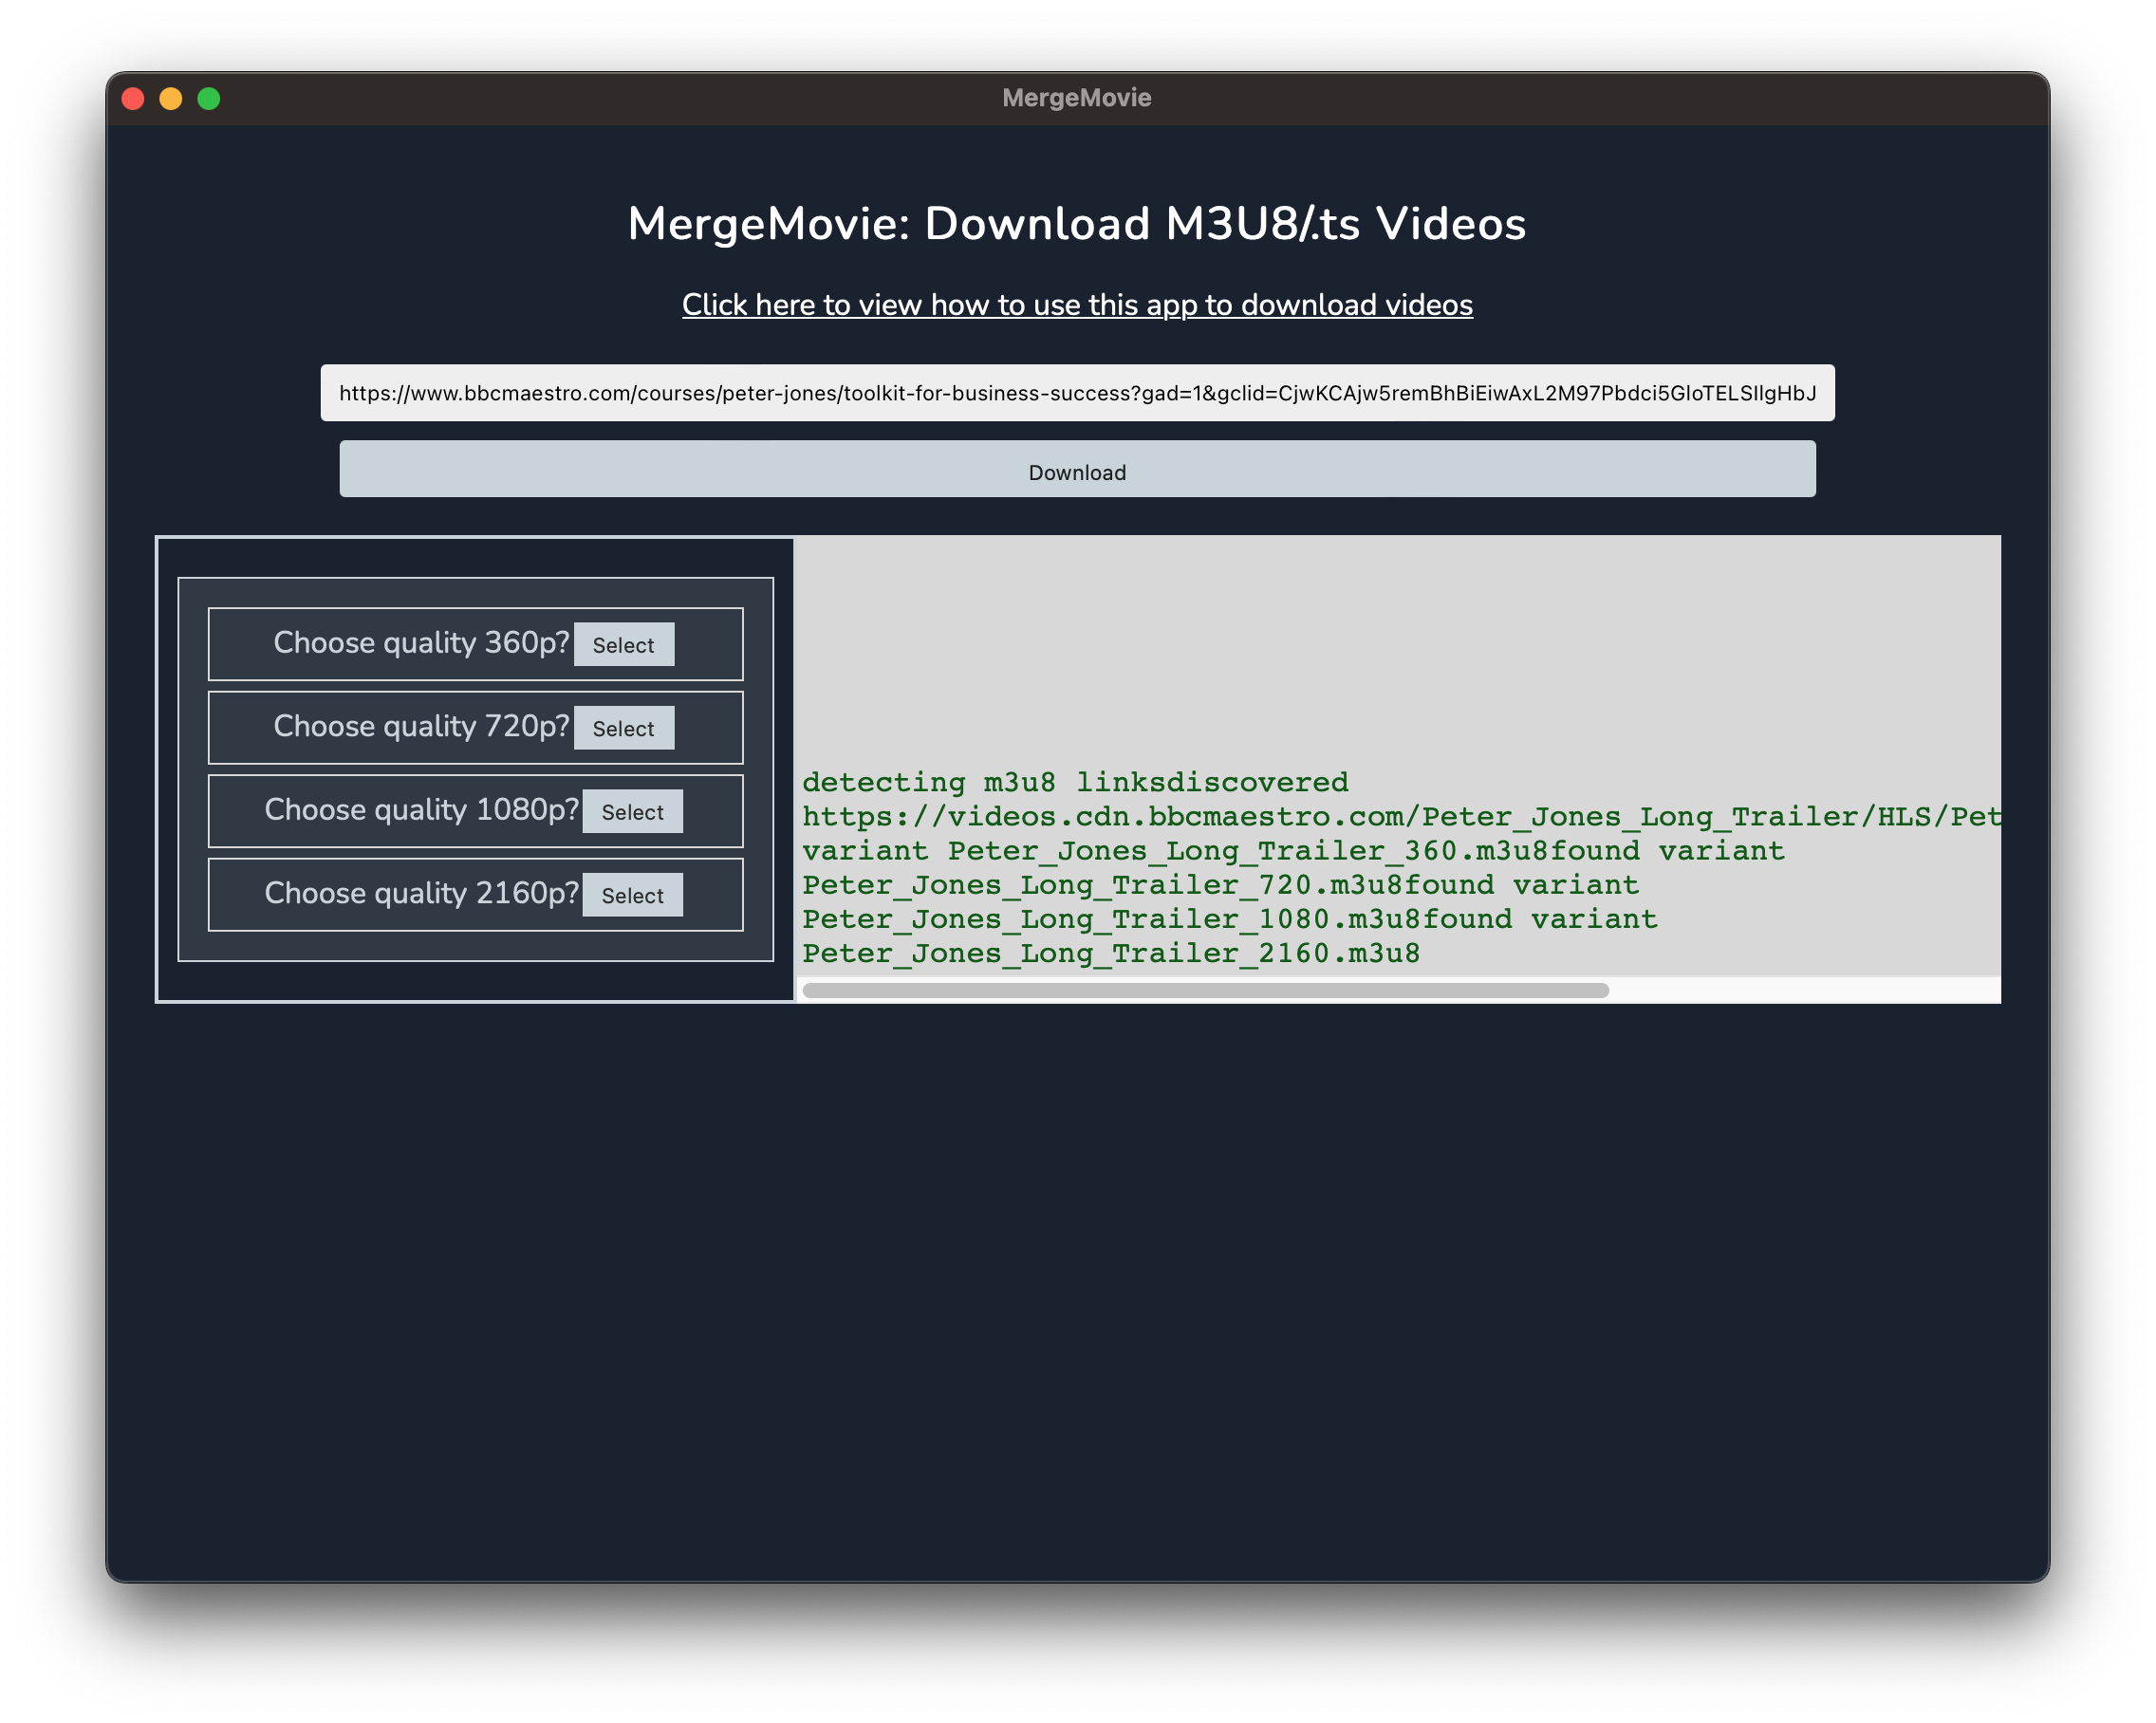Click the 'Choose quality 360p?' row
Viewport: 2156px width, 1723px height.
420,643
